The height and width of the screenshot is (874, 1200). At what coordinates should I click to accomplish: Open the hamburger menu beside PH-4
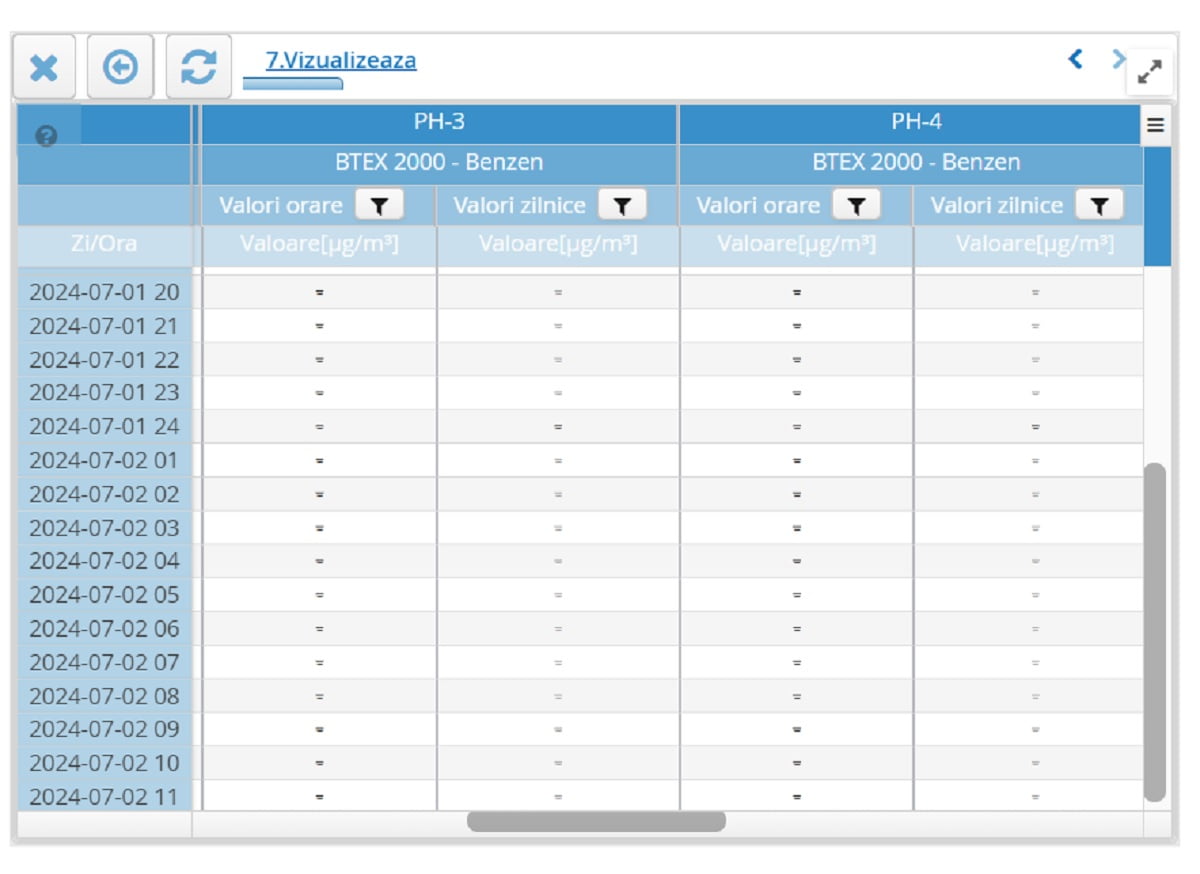point(1155,125)
